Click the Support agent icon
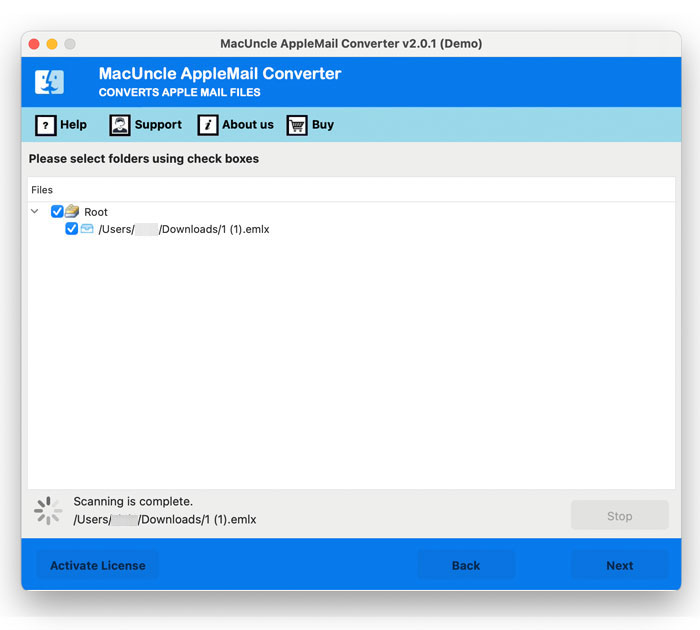 pyautogui.click(x=120, y=125)
